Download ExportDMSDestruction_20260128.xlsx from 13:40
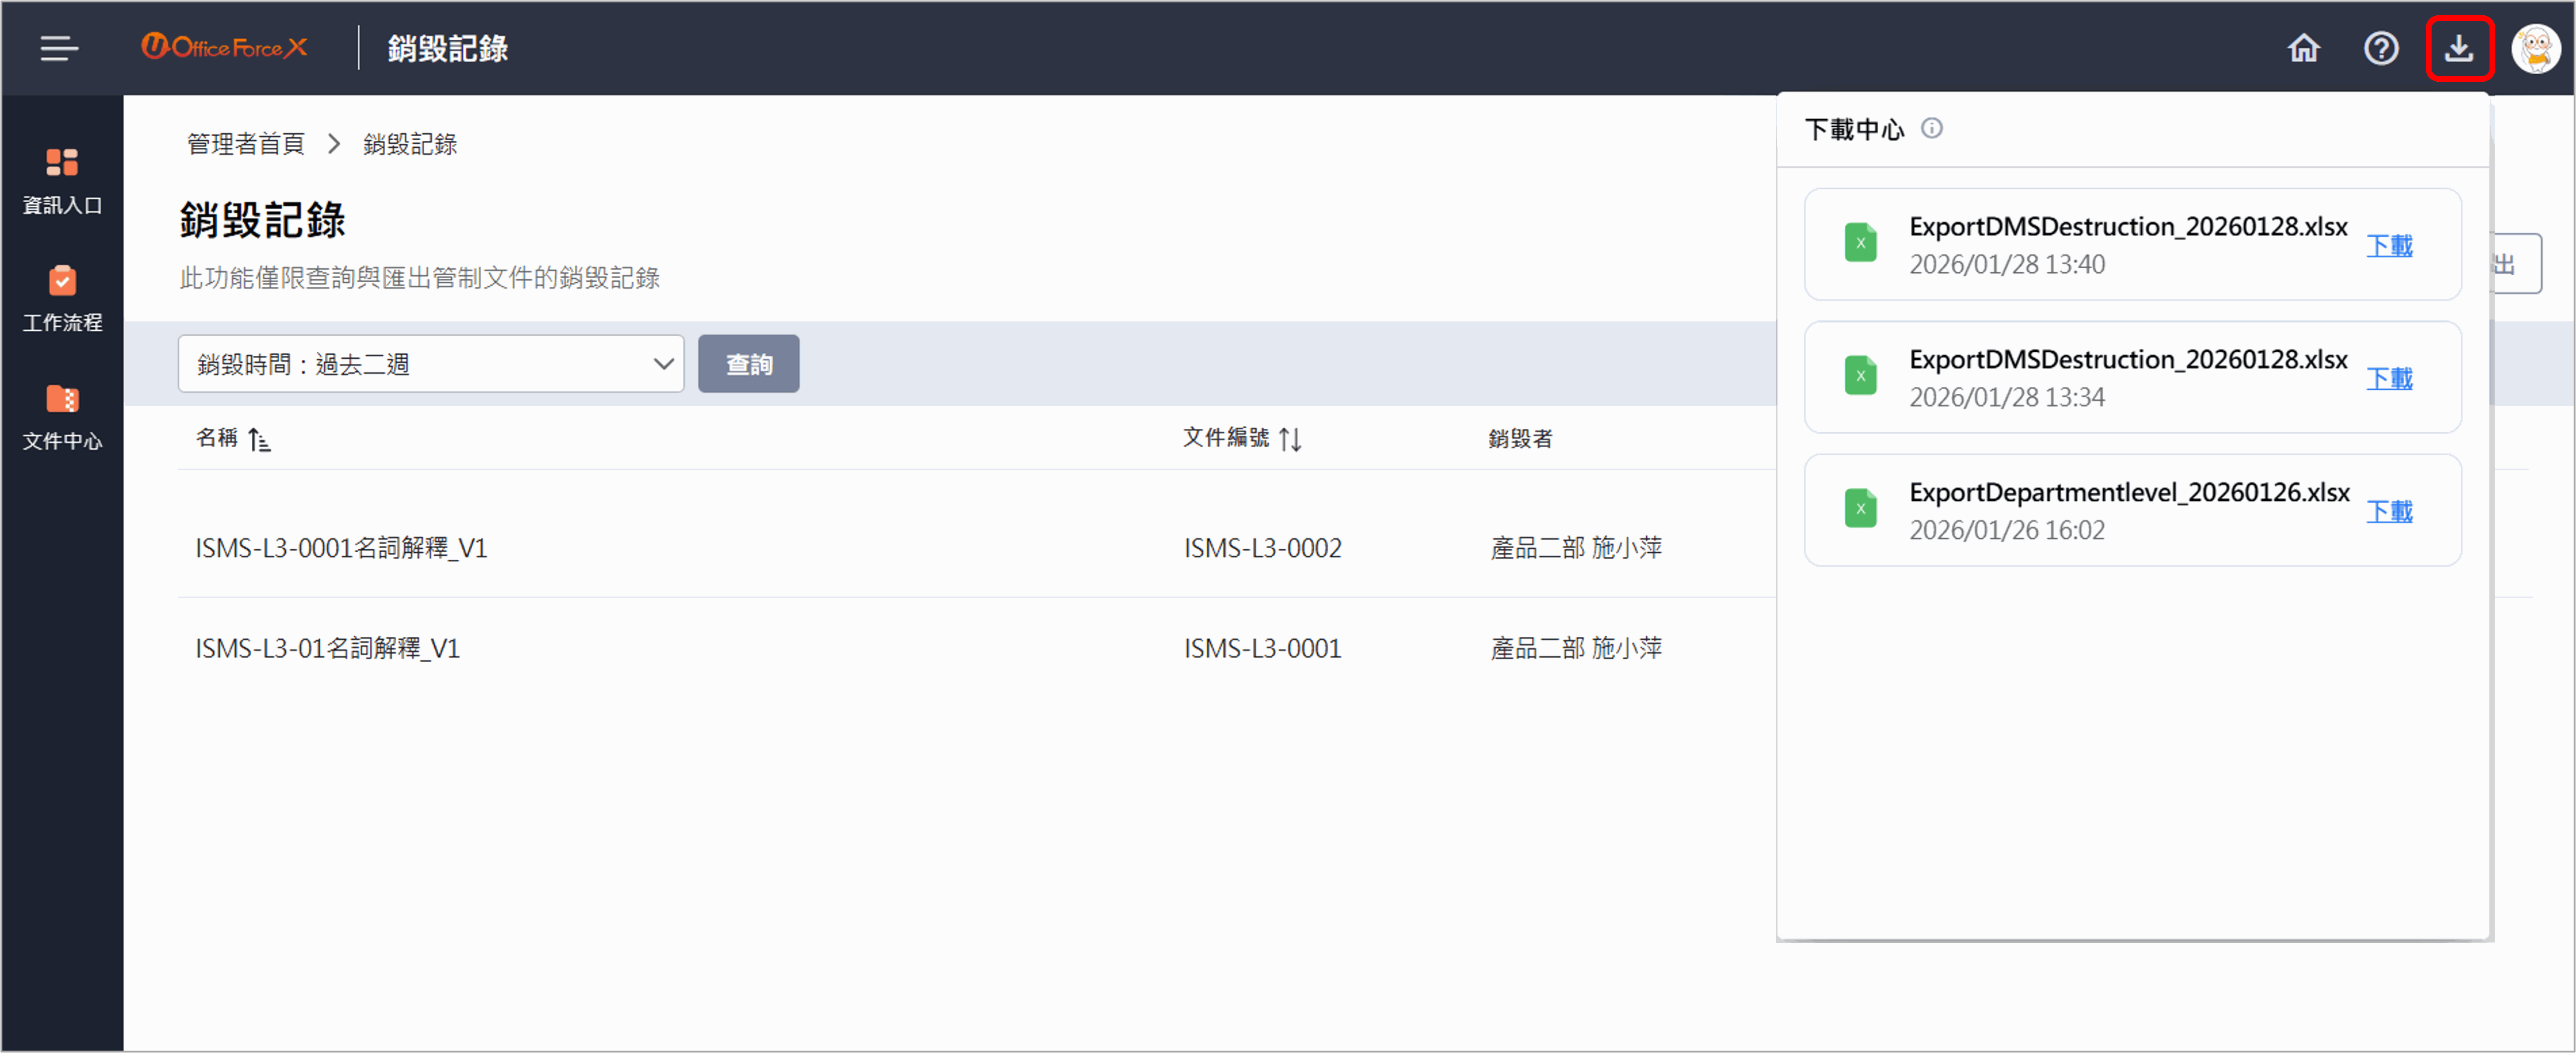This screenshot has height=1053, width=2576. [x=2390, y=245]
